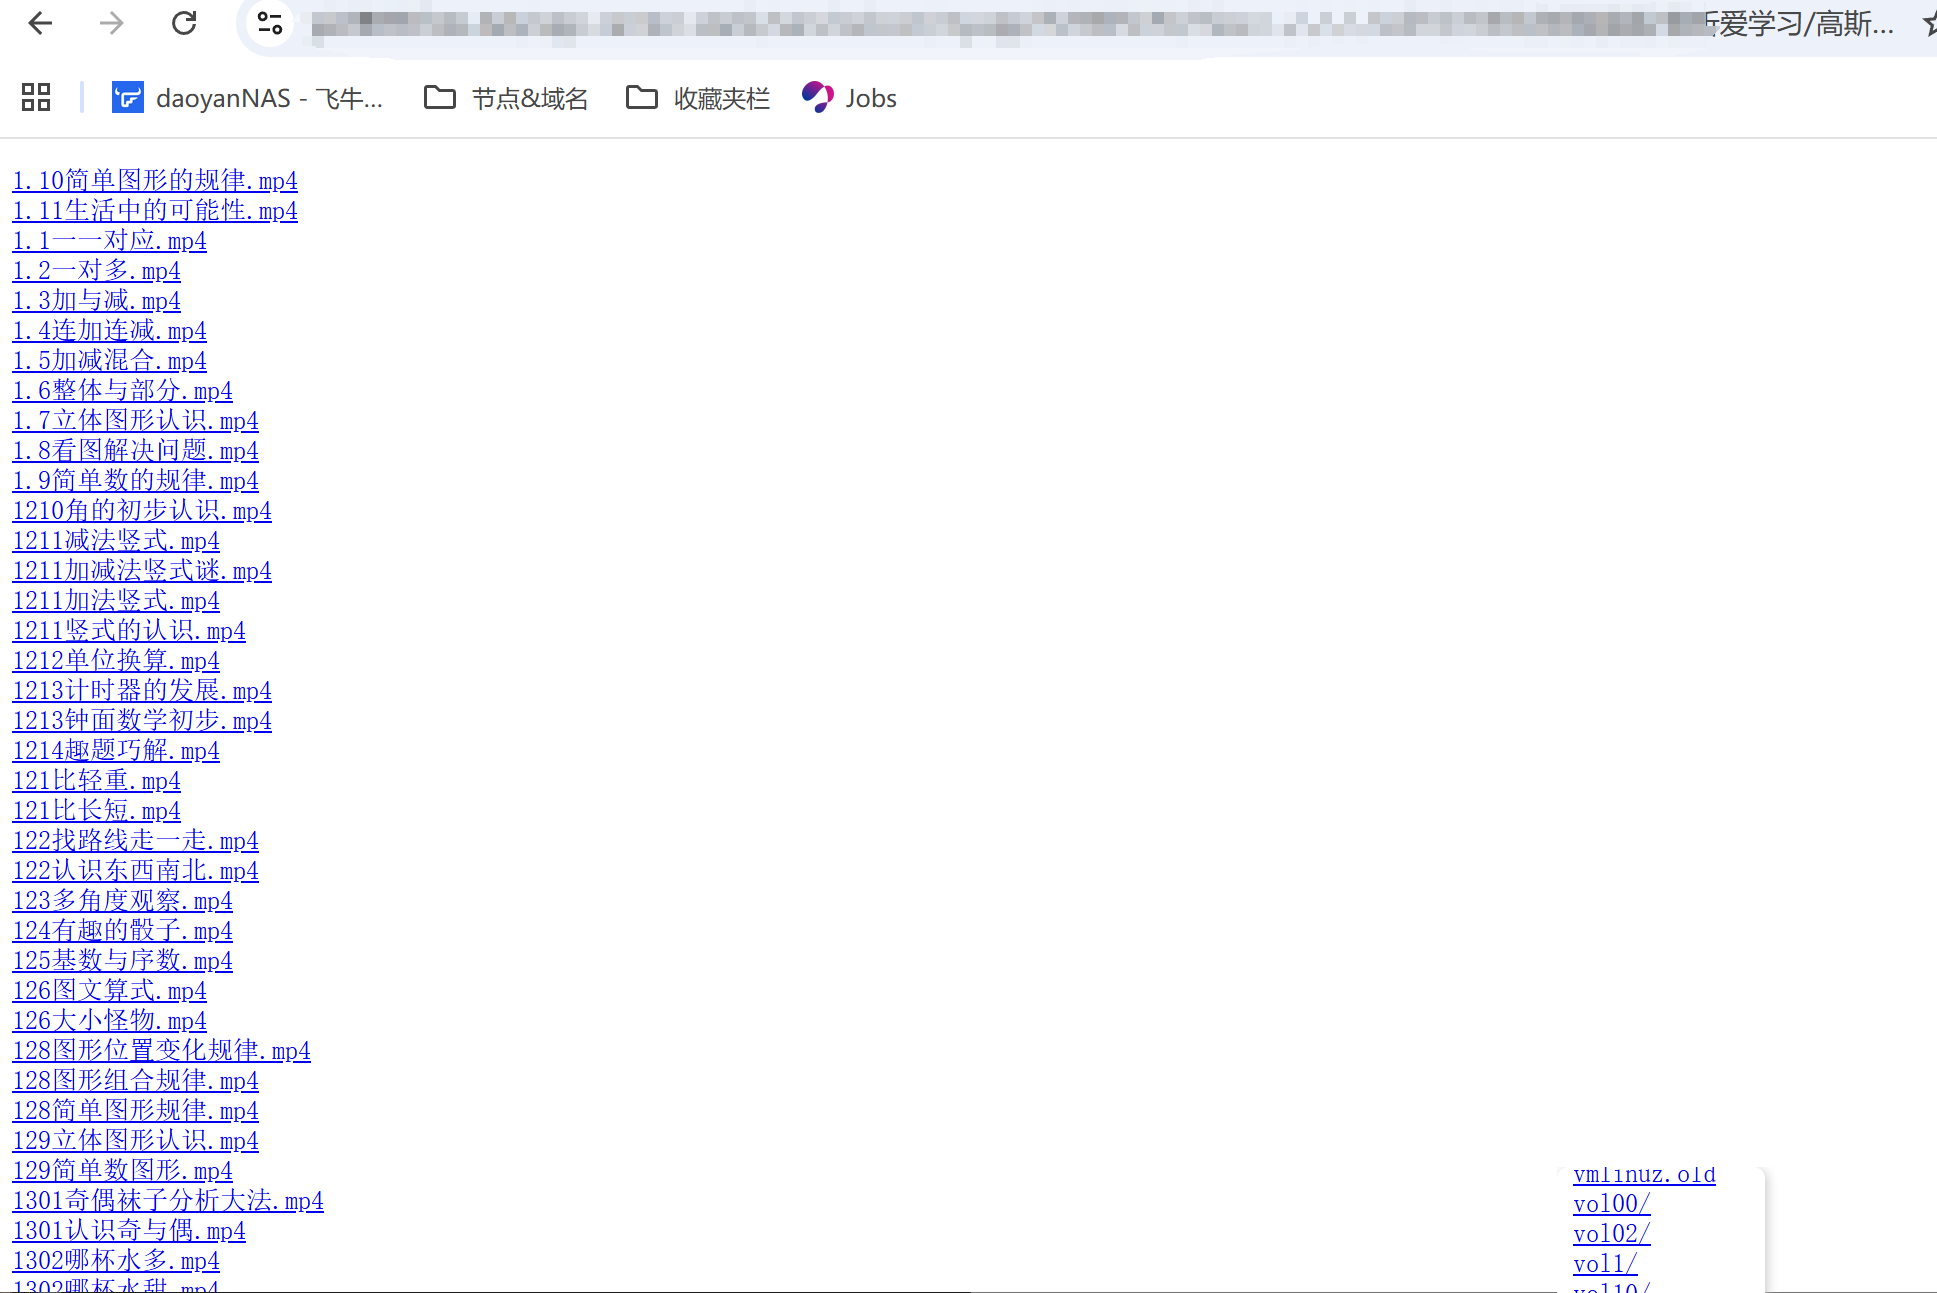Open 1.1一一对应.mp4 link
Viewport: 1937px width, 1293px height.
click(108, 240)
